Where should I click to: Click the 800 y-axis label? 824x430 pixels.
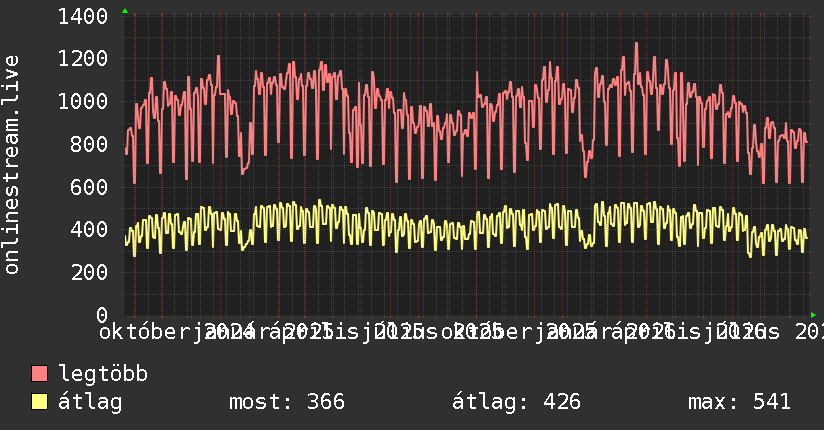pyautogui.click(x=89, y=145)
